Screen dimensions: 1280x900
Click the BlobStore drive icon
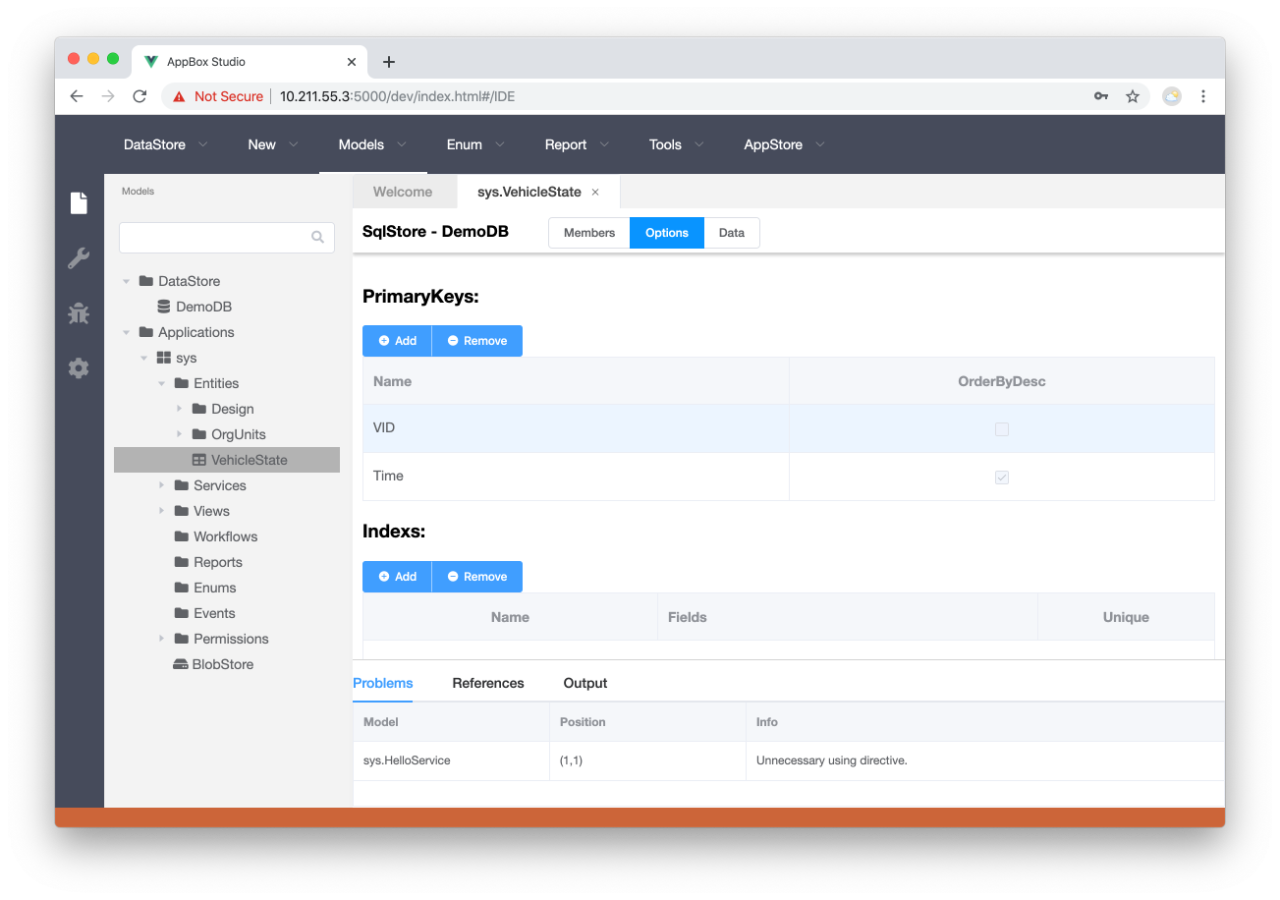180,664
